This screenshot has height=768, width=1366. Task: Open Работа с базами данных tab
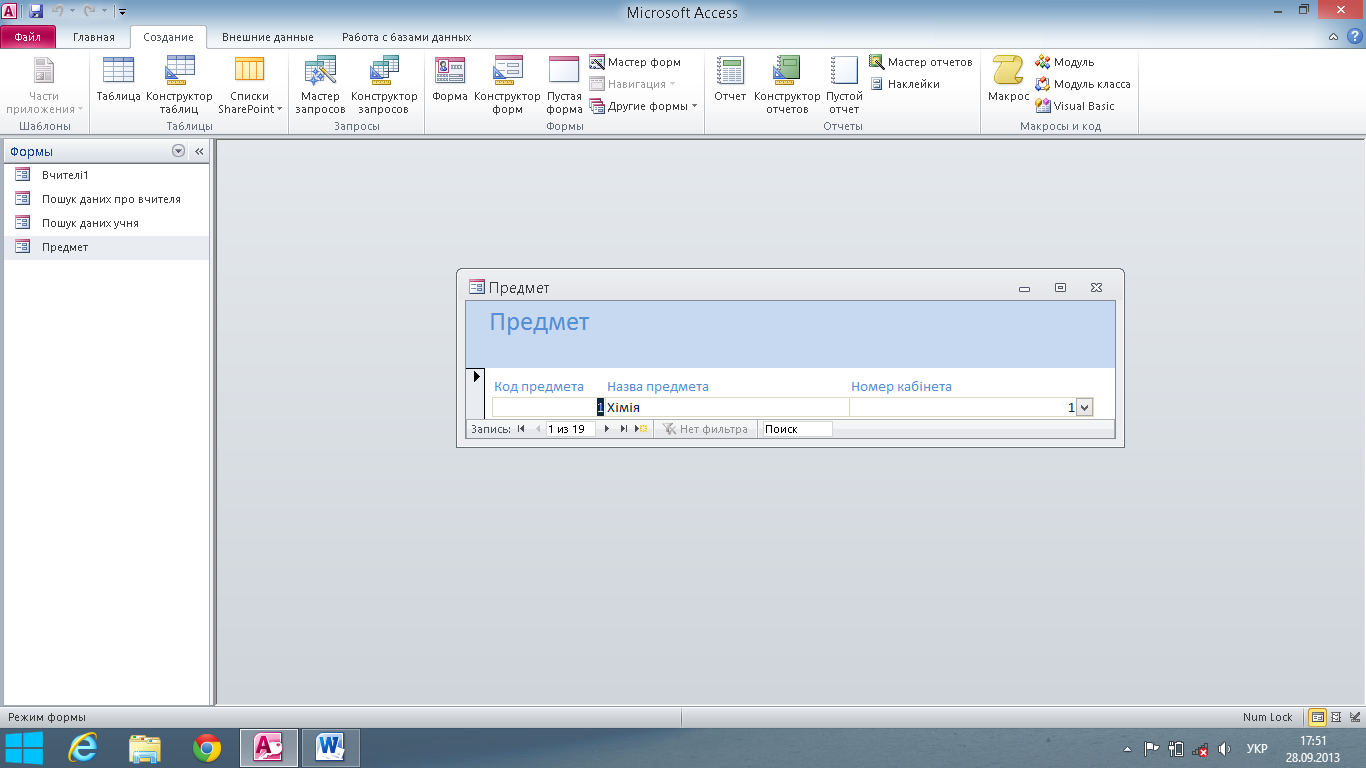tap(406, 37)
